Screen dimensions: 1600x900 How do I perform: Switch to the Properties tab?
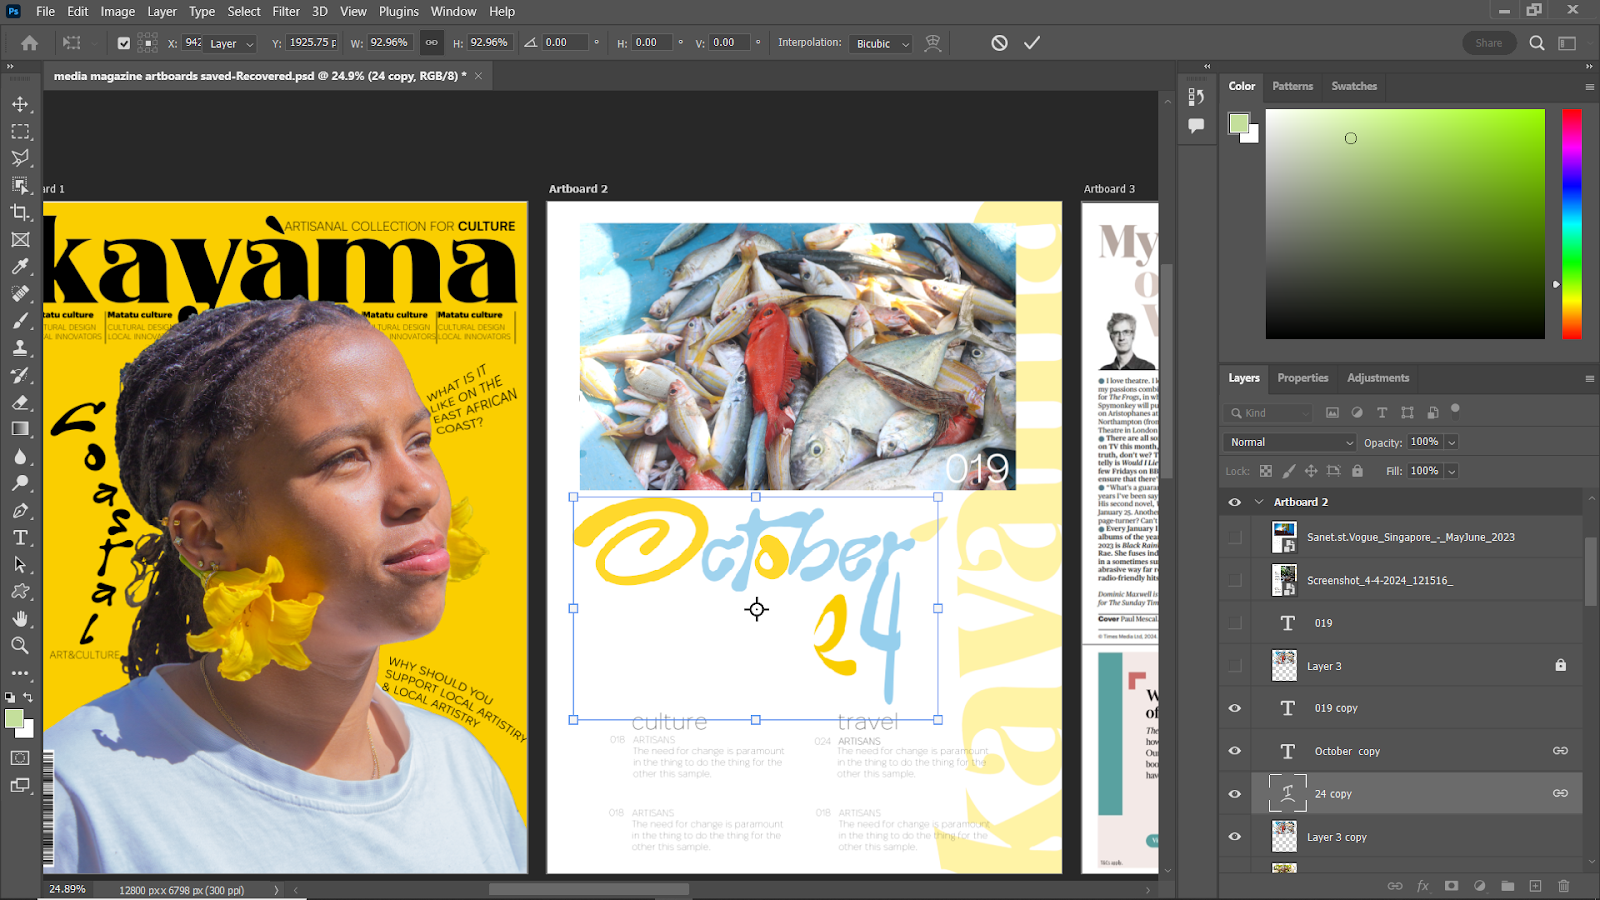point(1303,378)
